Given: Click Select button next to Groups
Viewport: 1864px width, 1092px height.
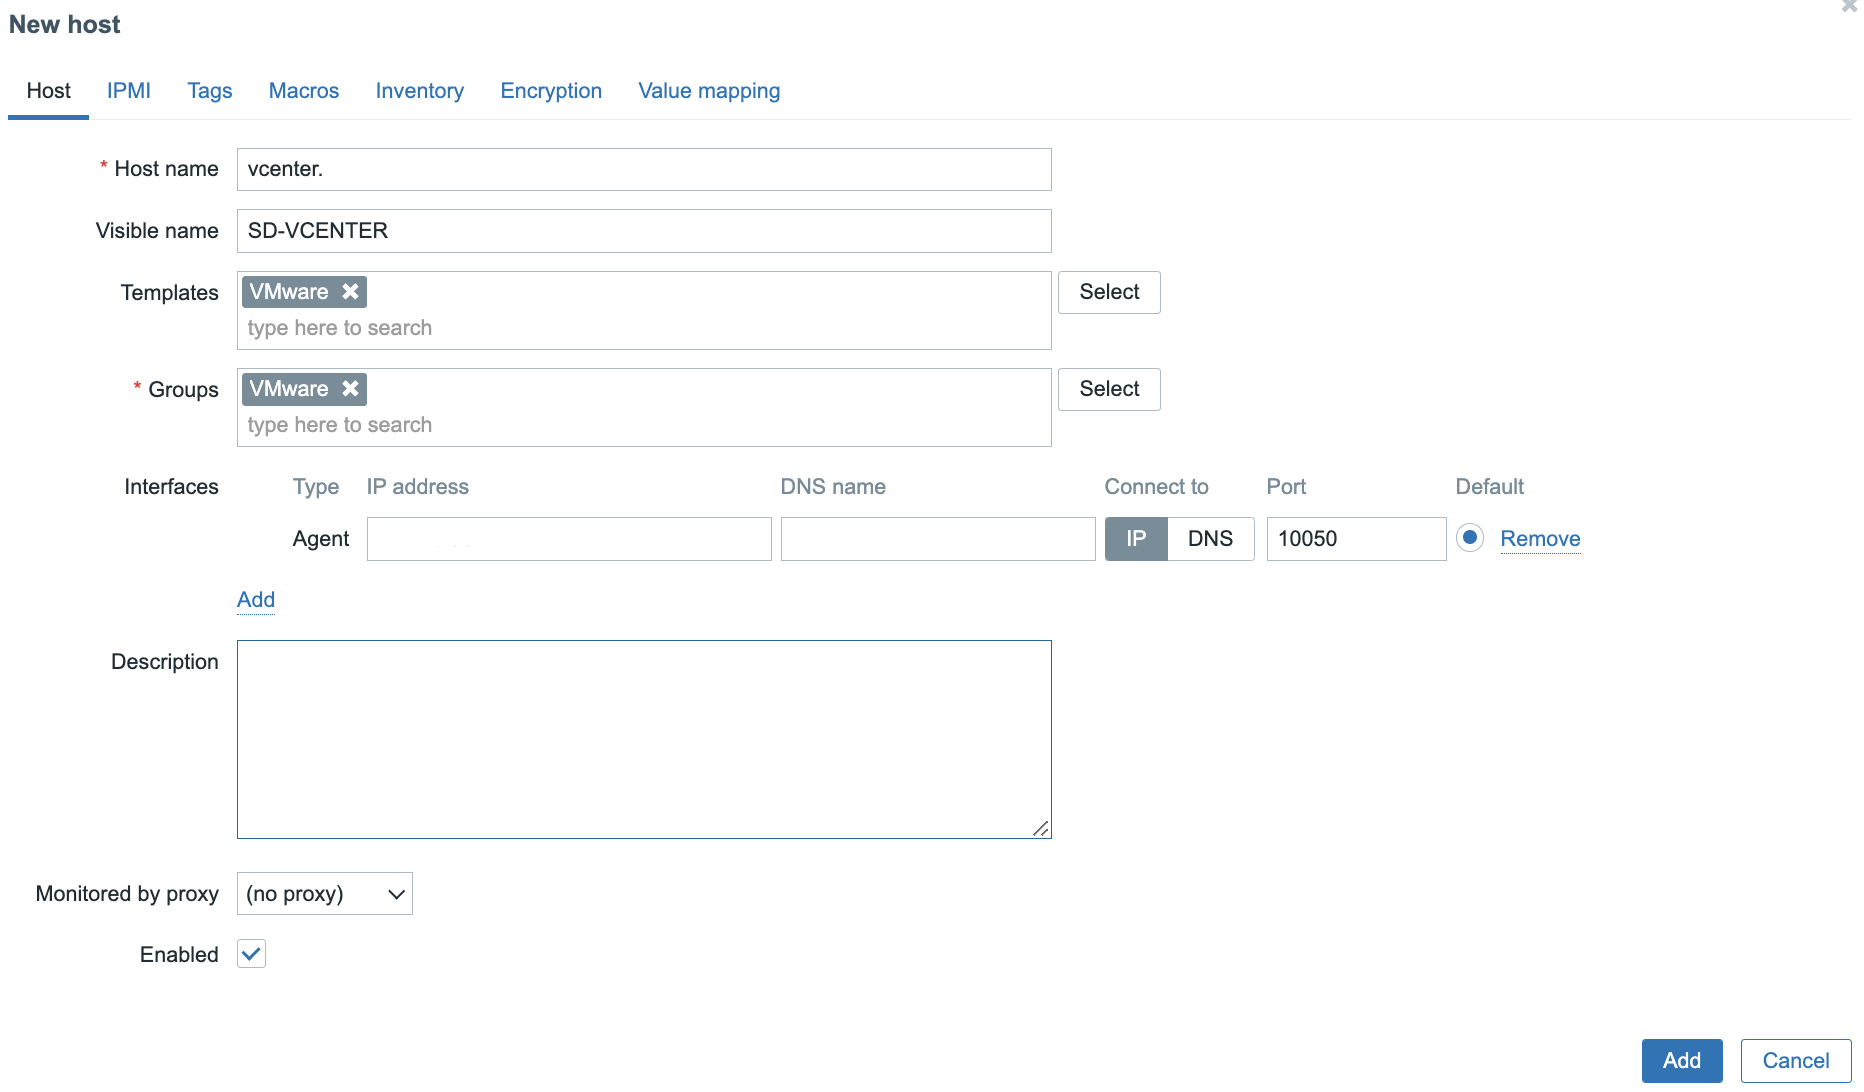Looking at the screenshot, I should pyautogui.click(x=1109, y=389).
